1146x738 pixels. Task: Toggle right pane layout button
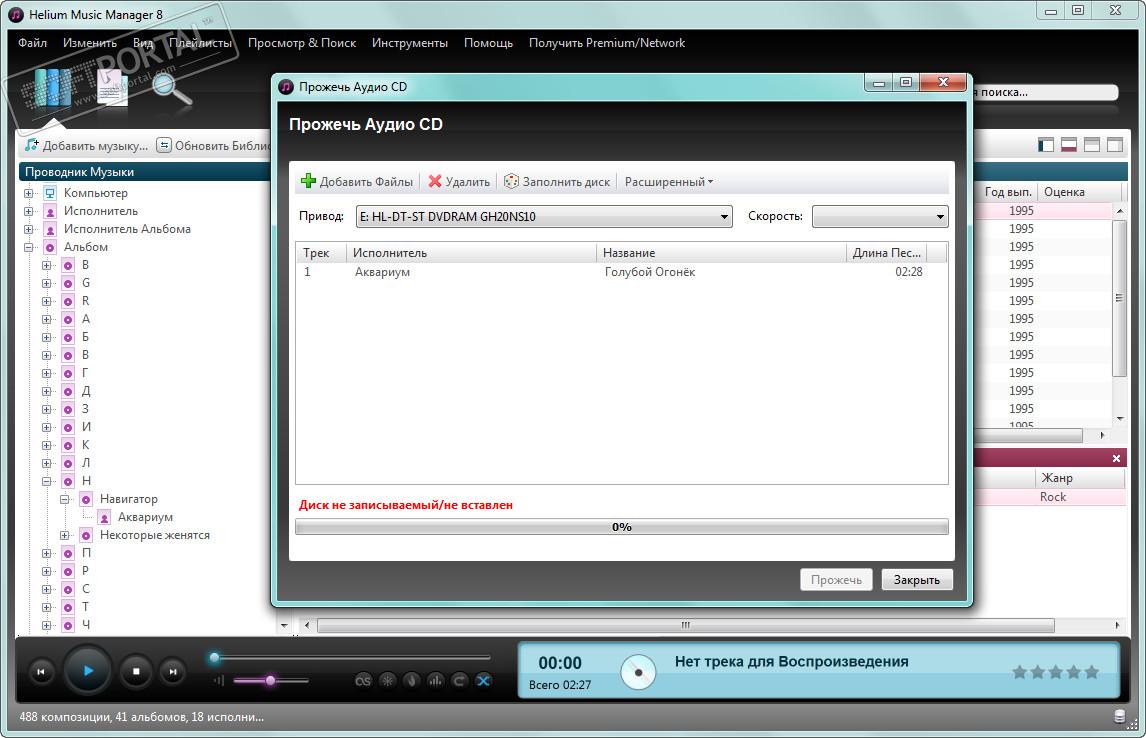pos(1115,145)
